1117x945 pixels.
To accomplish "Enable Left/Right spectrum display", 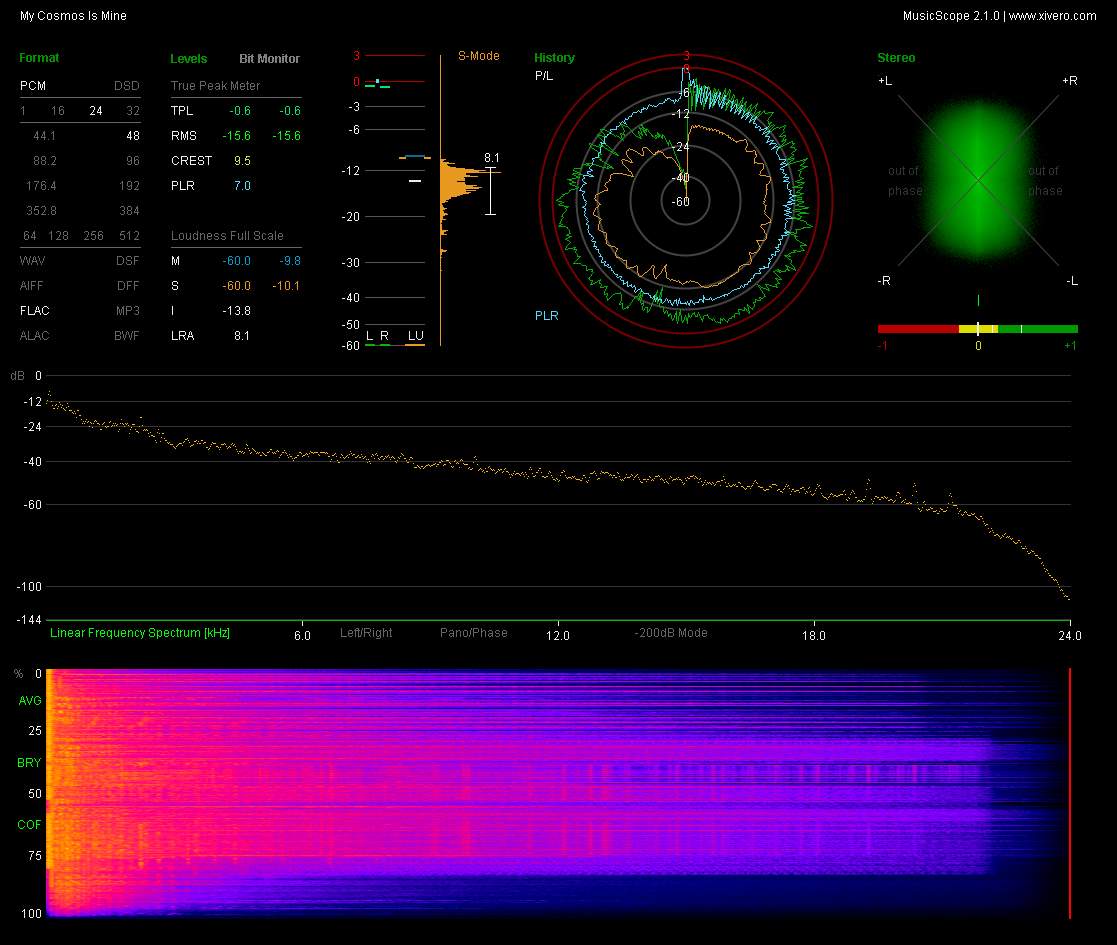I will click(x=366, y=633).
